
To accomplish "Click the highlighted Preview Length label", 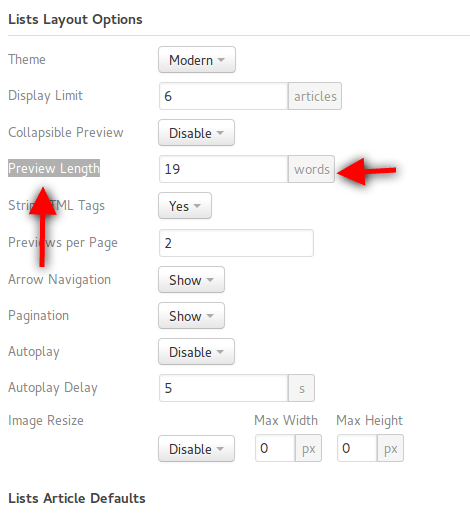I will (54, 168).
